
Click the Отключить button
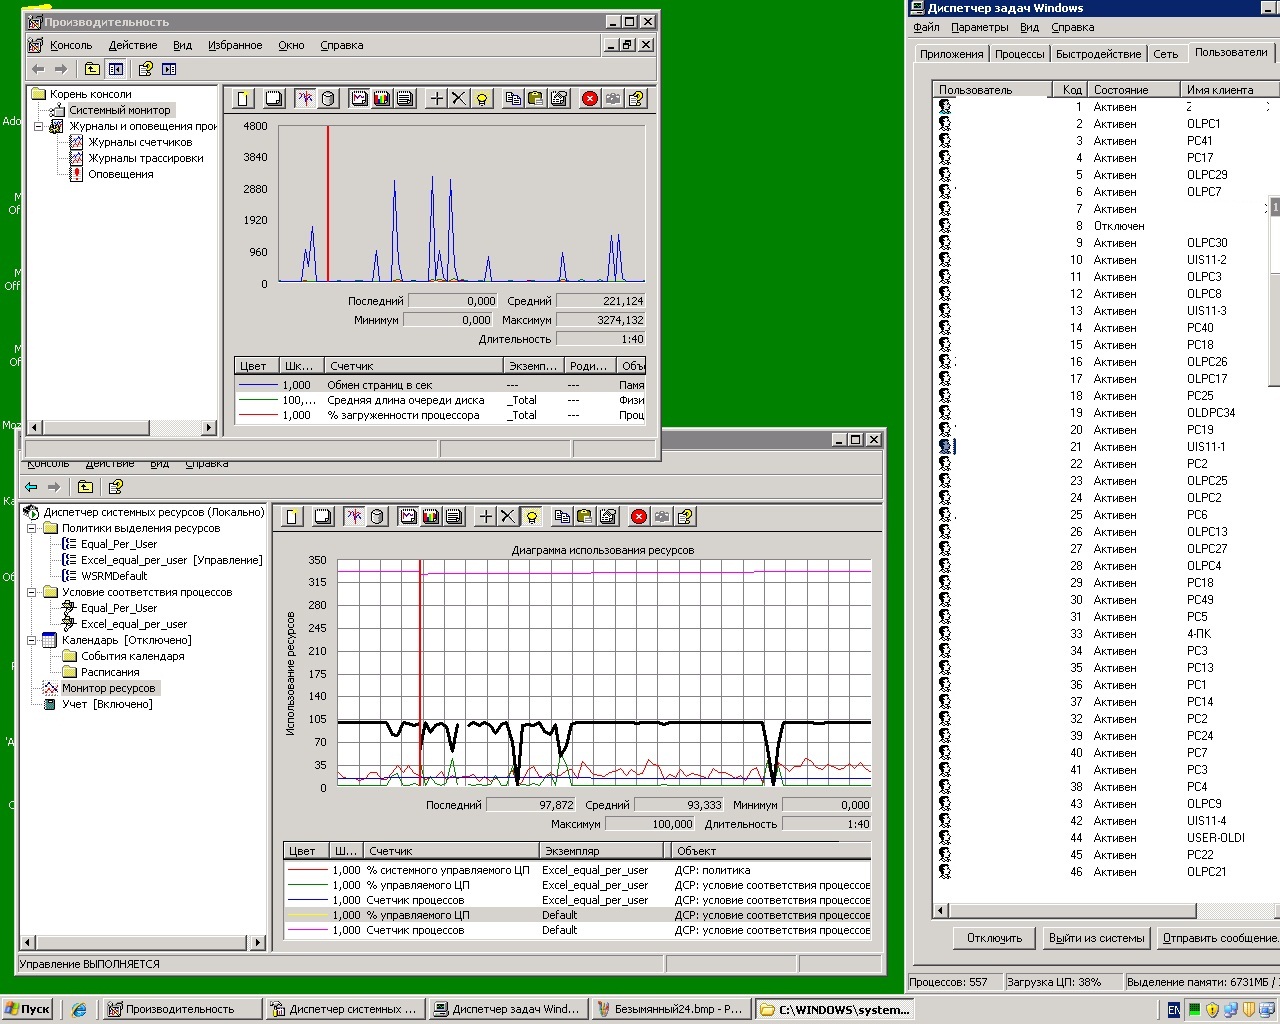[x=994, y=938]
